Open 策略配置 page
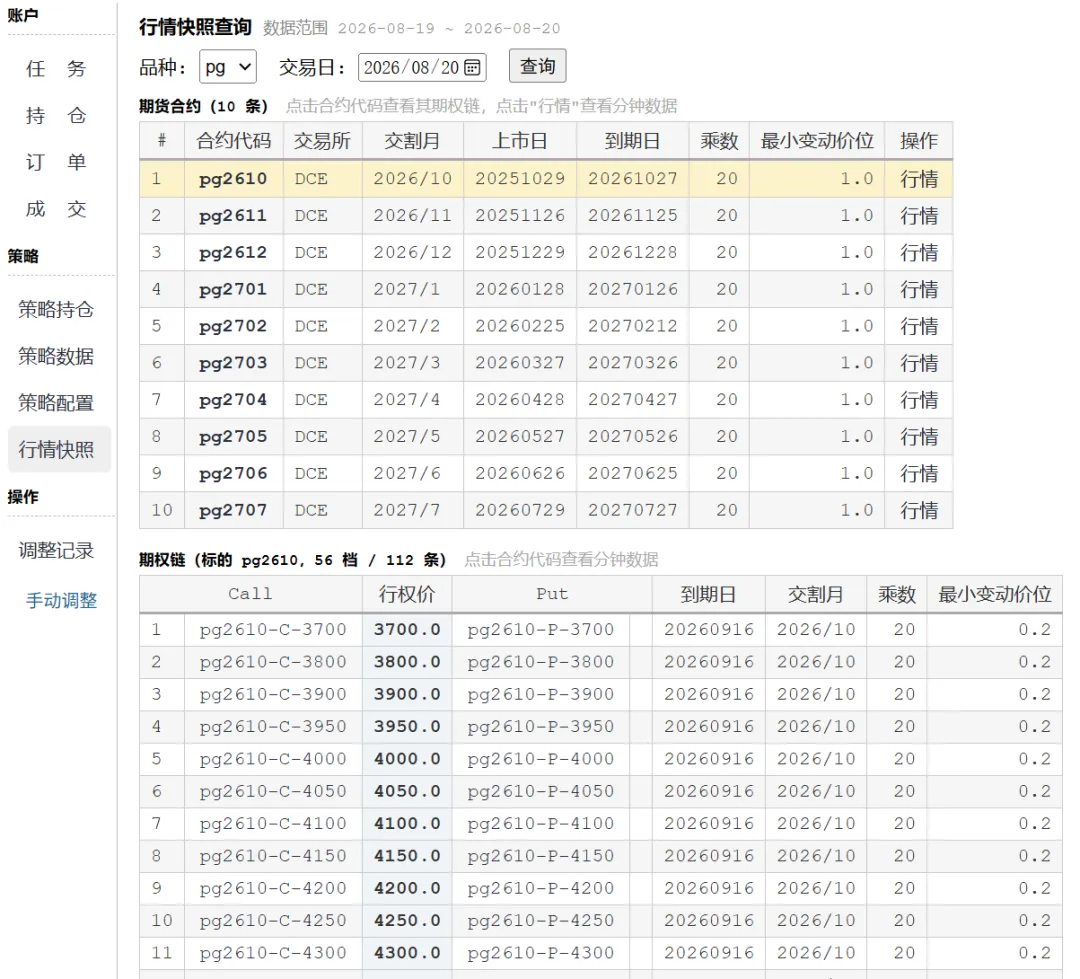The height and width of the screenshot is (979, 1080). 56,403
